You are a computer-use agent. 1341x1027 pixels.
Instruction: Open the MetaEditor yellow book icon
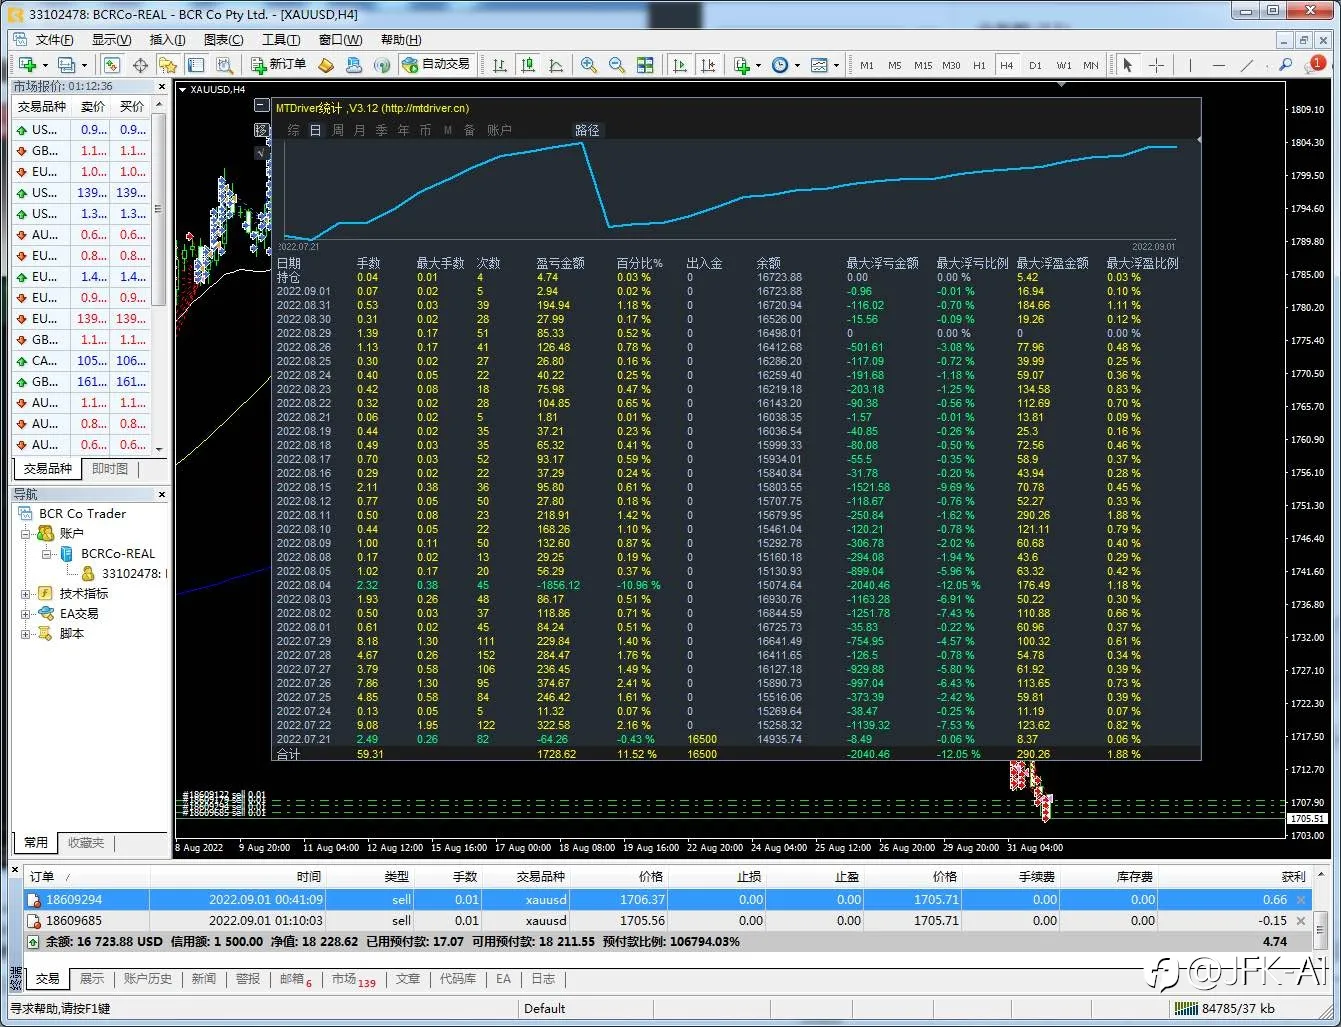[x=326, y=65]
